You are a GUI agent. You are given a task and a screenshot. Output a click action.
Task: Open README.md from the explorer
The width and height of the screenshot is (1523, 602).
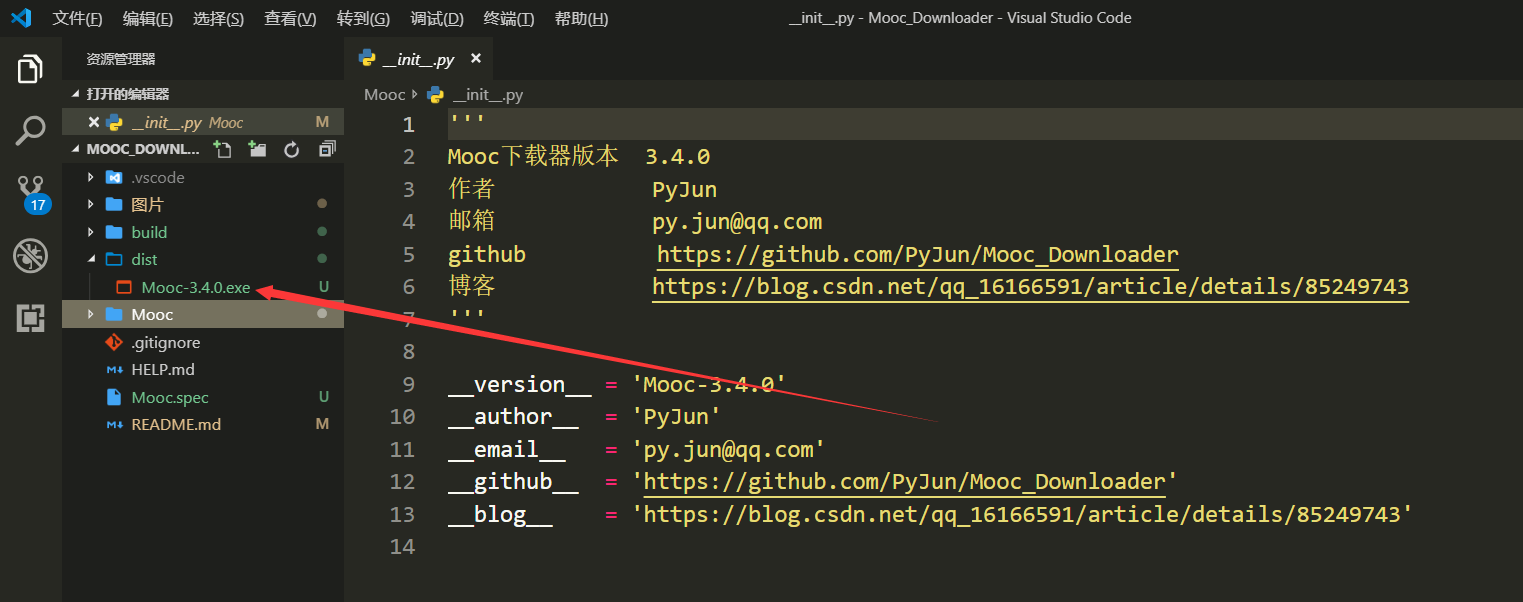point(175,424)
